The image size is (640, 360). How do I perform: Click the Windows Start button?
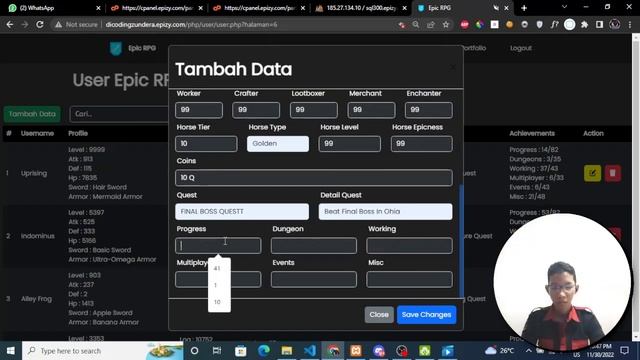tap(11, 351)
